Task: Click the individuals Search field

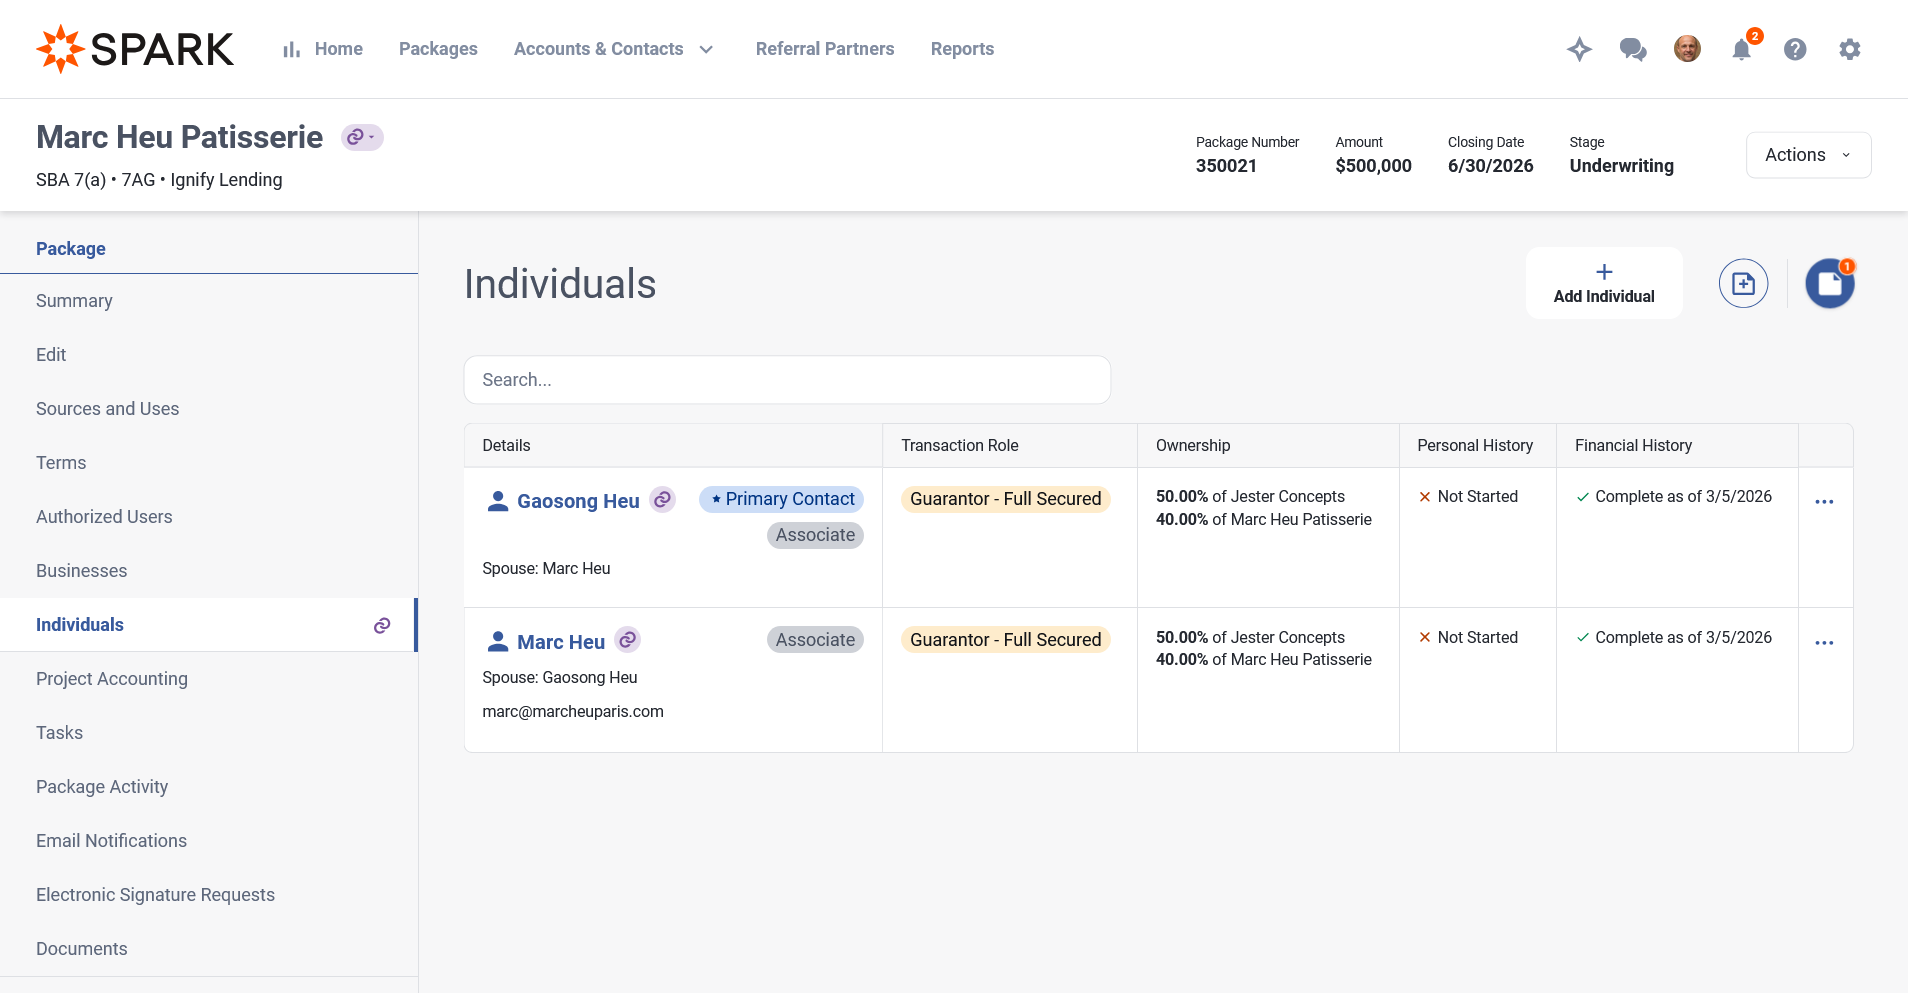Action: (787, 380)
